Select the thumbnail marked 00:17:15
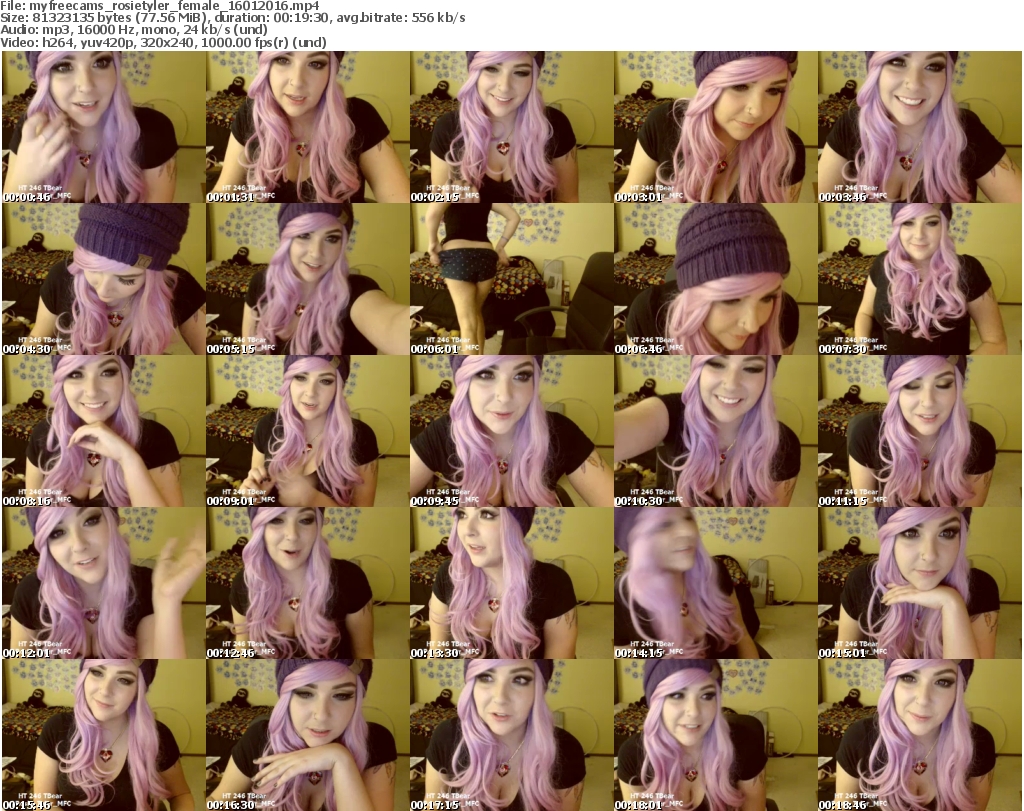This screenshot has width=1024, height=811. pyautogui.click(x=512, y=735)
